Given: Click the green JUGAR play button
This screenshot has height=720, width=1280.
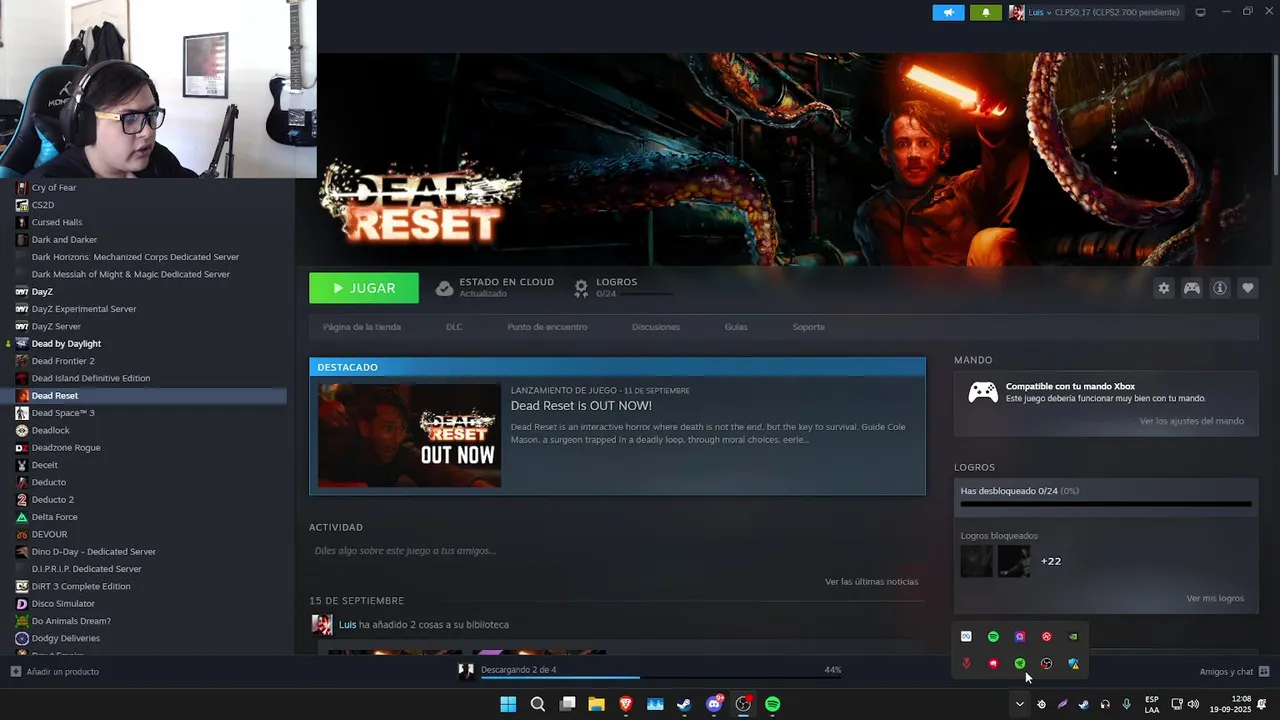Looking at the screenshot, I should click(x=364, y=288).
